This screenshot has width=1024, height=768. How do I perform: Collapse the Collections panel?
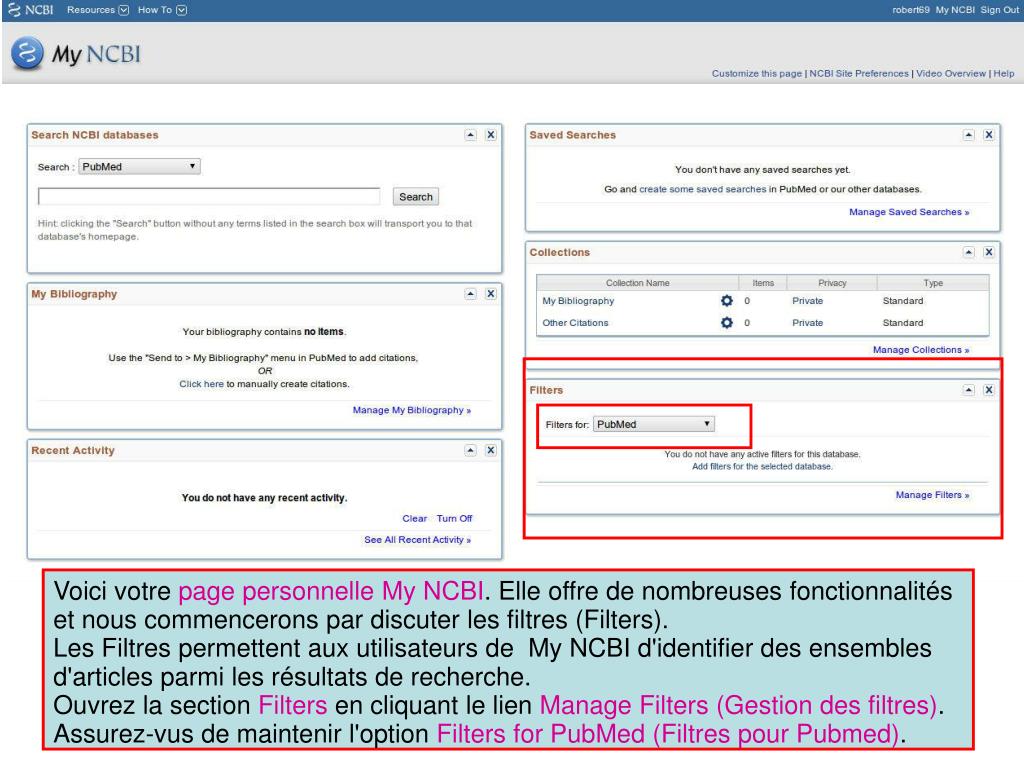(x=968, y=252)
